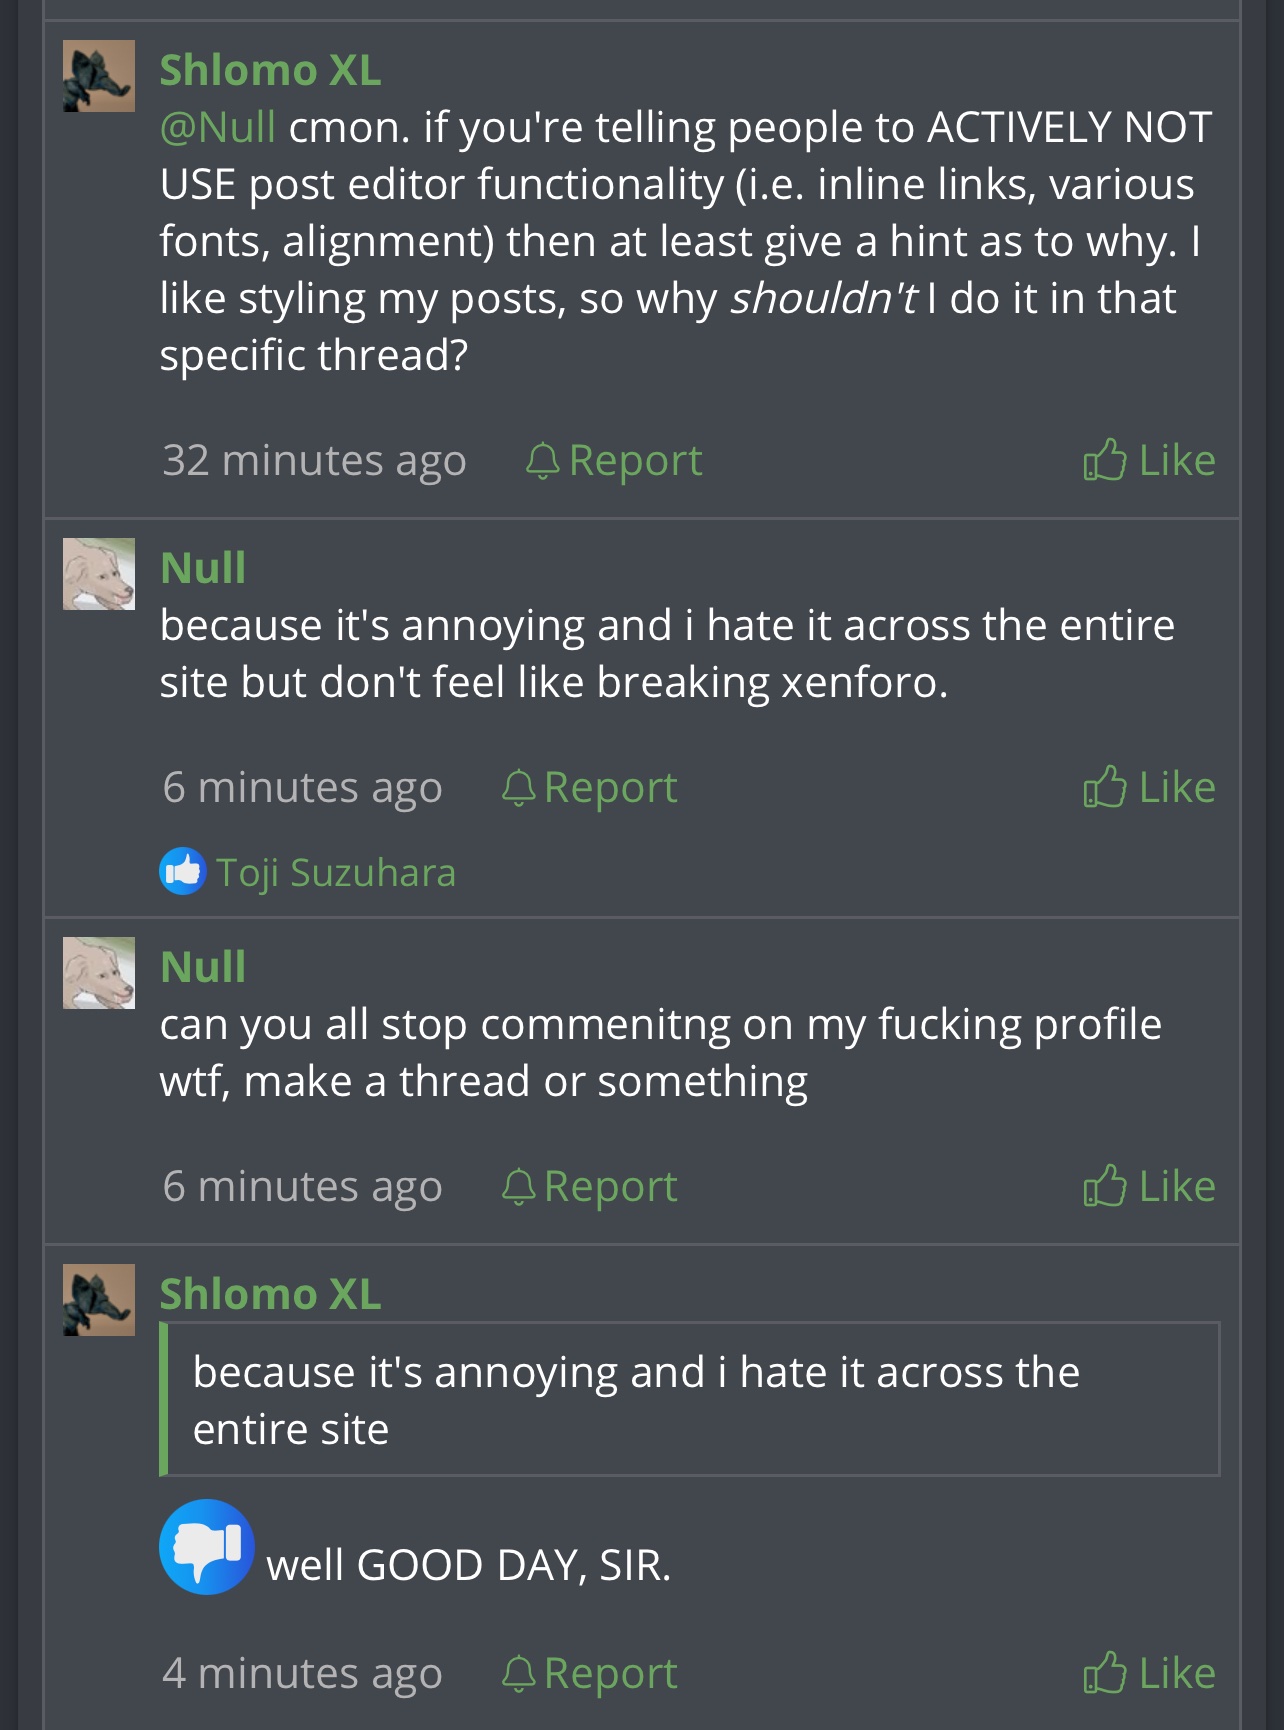Viewport: 1284px width, 1730px height.
Task: Click bell icon under Null's stop commenting post
Action: (x=518, y=1187)
